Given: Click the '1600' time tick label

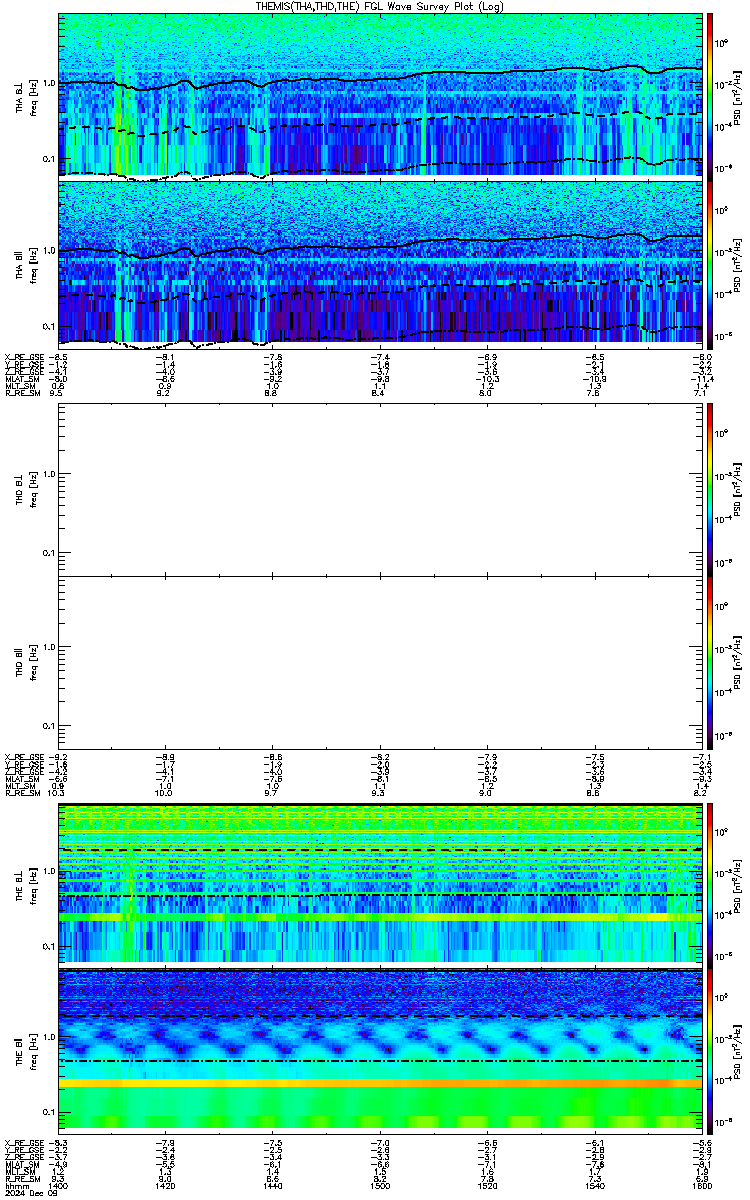Looking at the screenshot, I should (x=702, y=1185).
